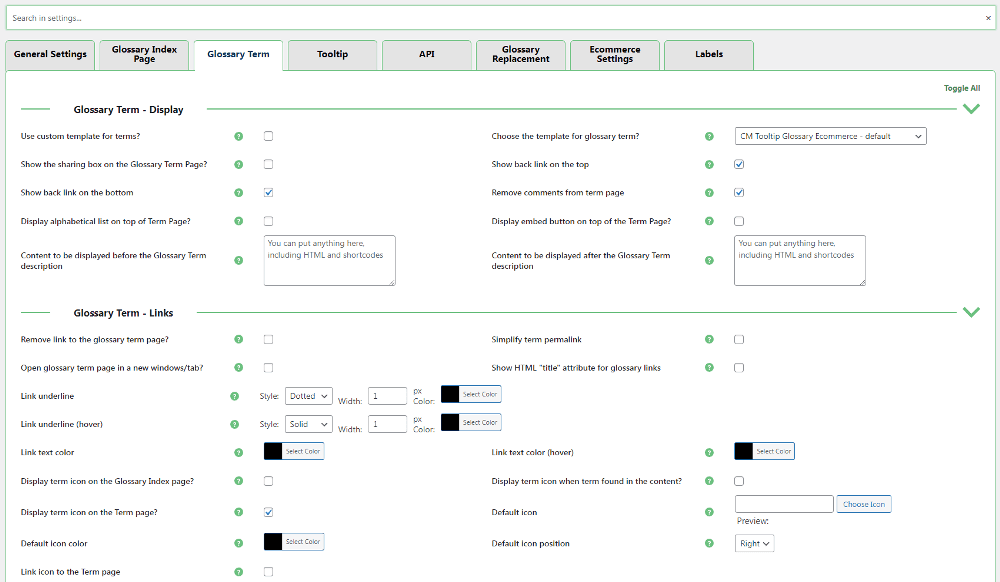1000x582 pixels.
Task: Click help icon for 'Remove comments from term page'
Action: pos(709,192)
